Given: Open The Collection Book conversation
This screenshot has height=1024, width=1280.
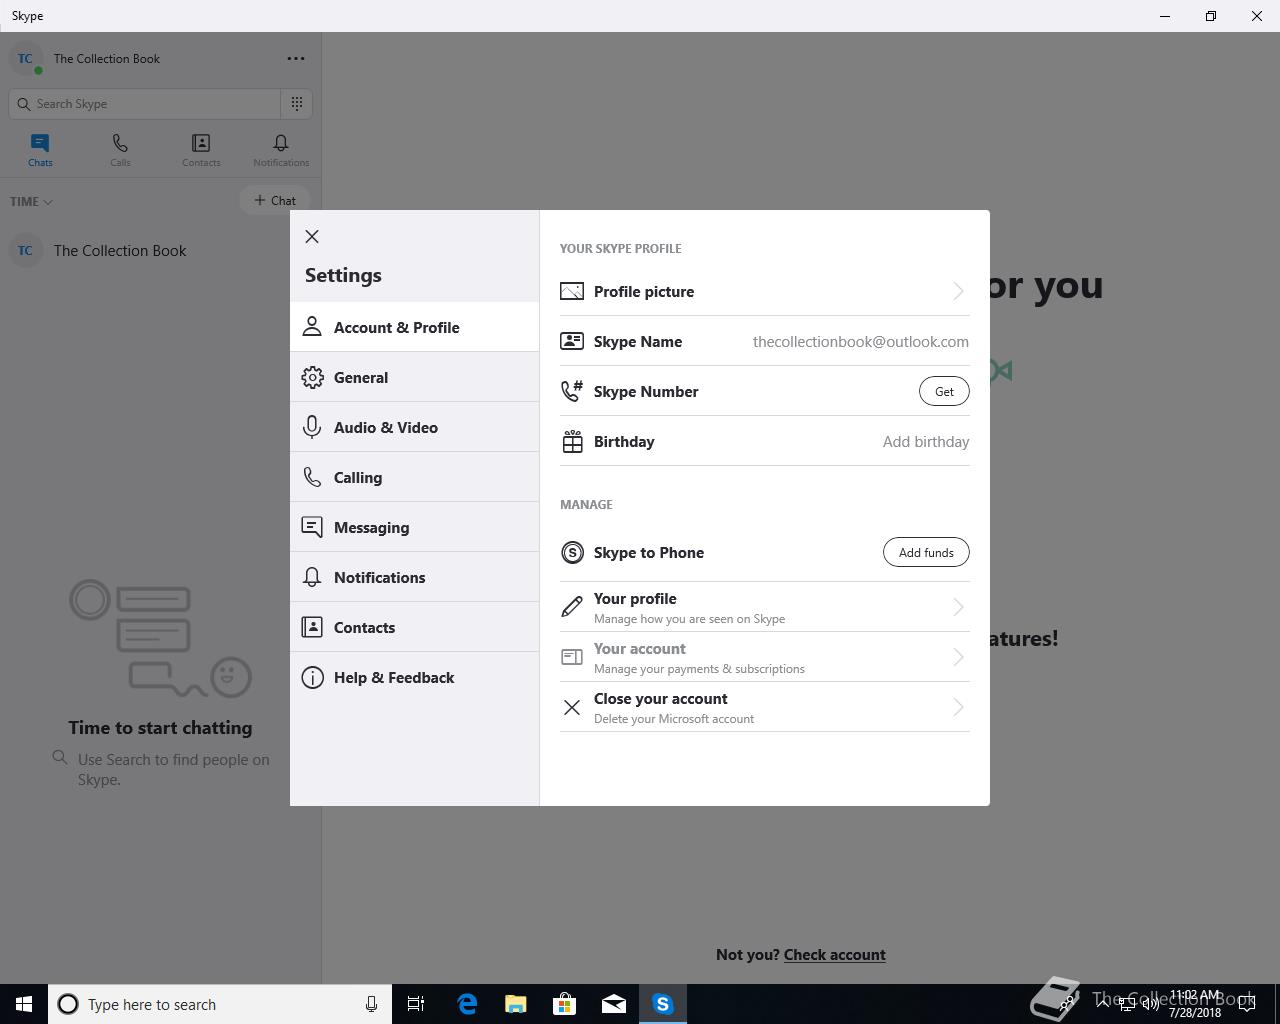Looking at the screenshot, I should (160, 250).
